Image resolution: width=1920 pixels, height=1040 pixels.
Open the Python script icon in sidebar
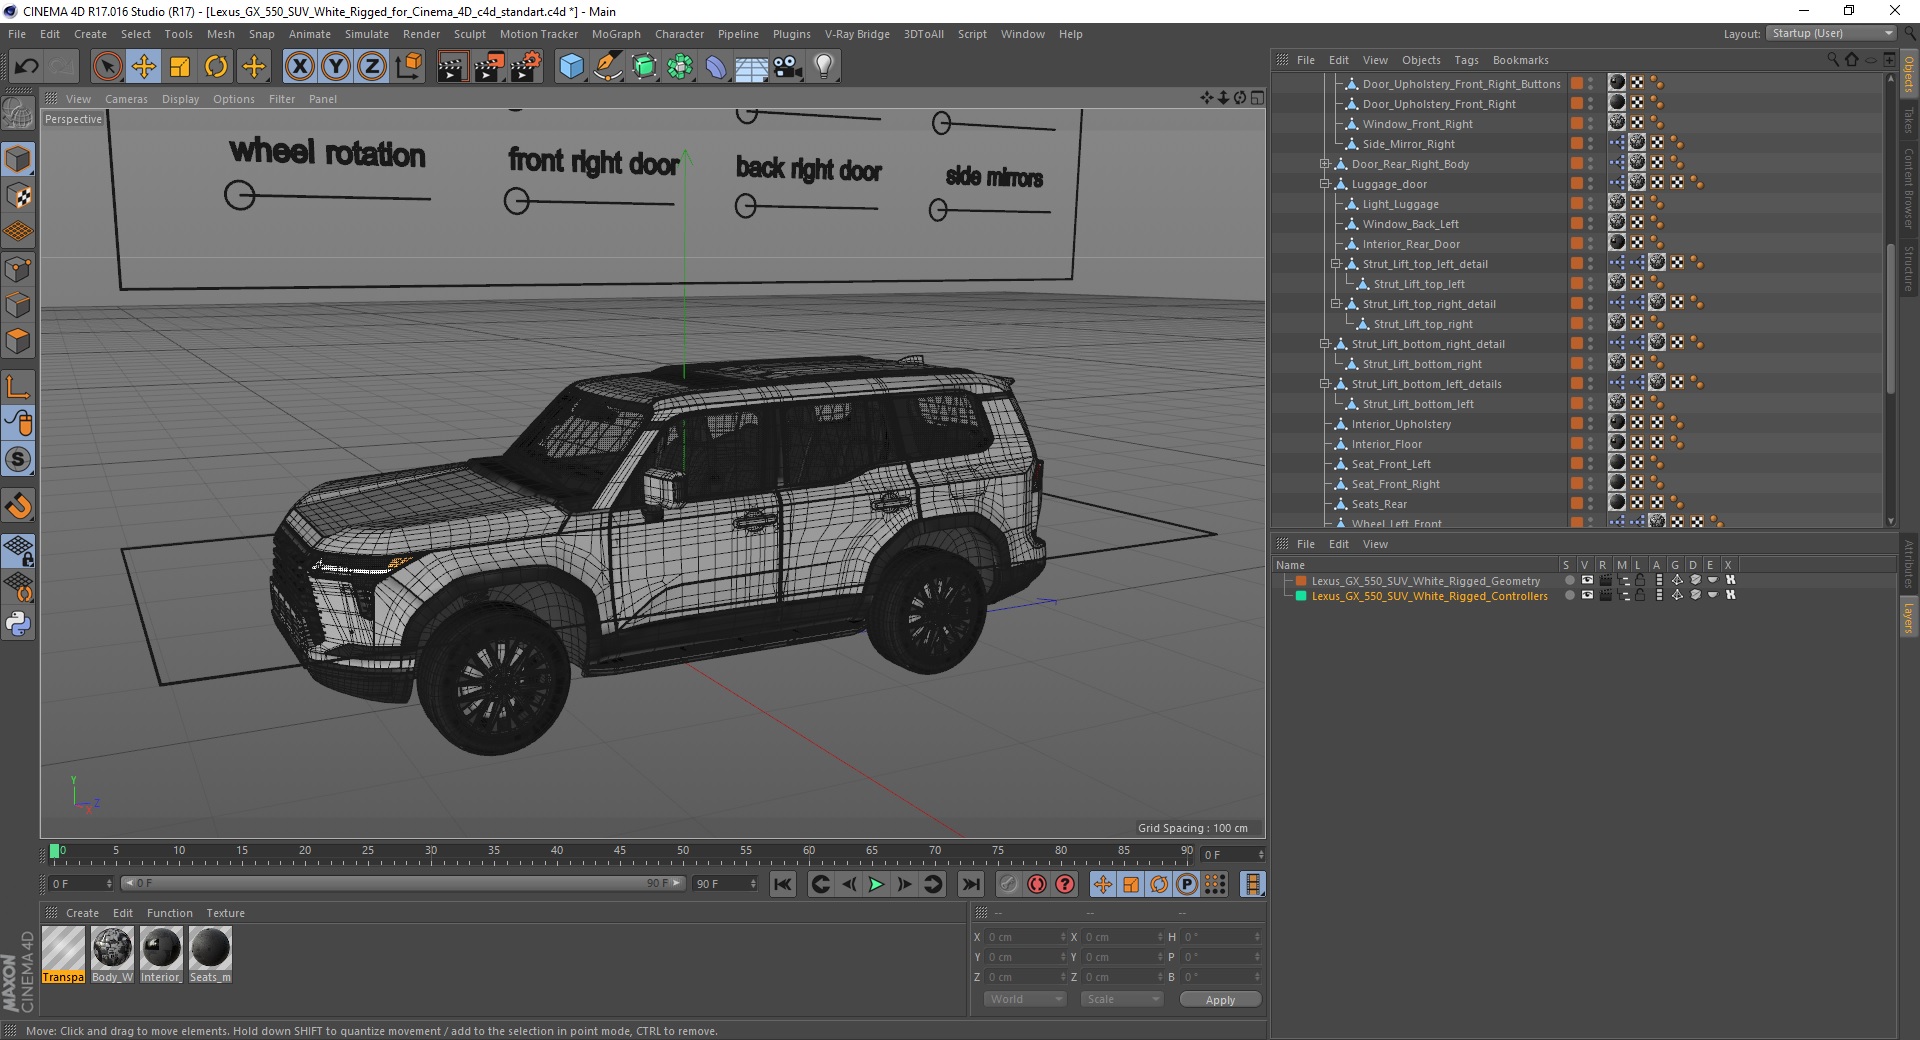[x=18, y=624]
